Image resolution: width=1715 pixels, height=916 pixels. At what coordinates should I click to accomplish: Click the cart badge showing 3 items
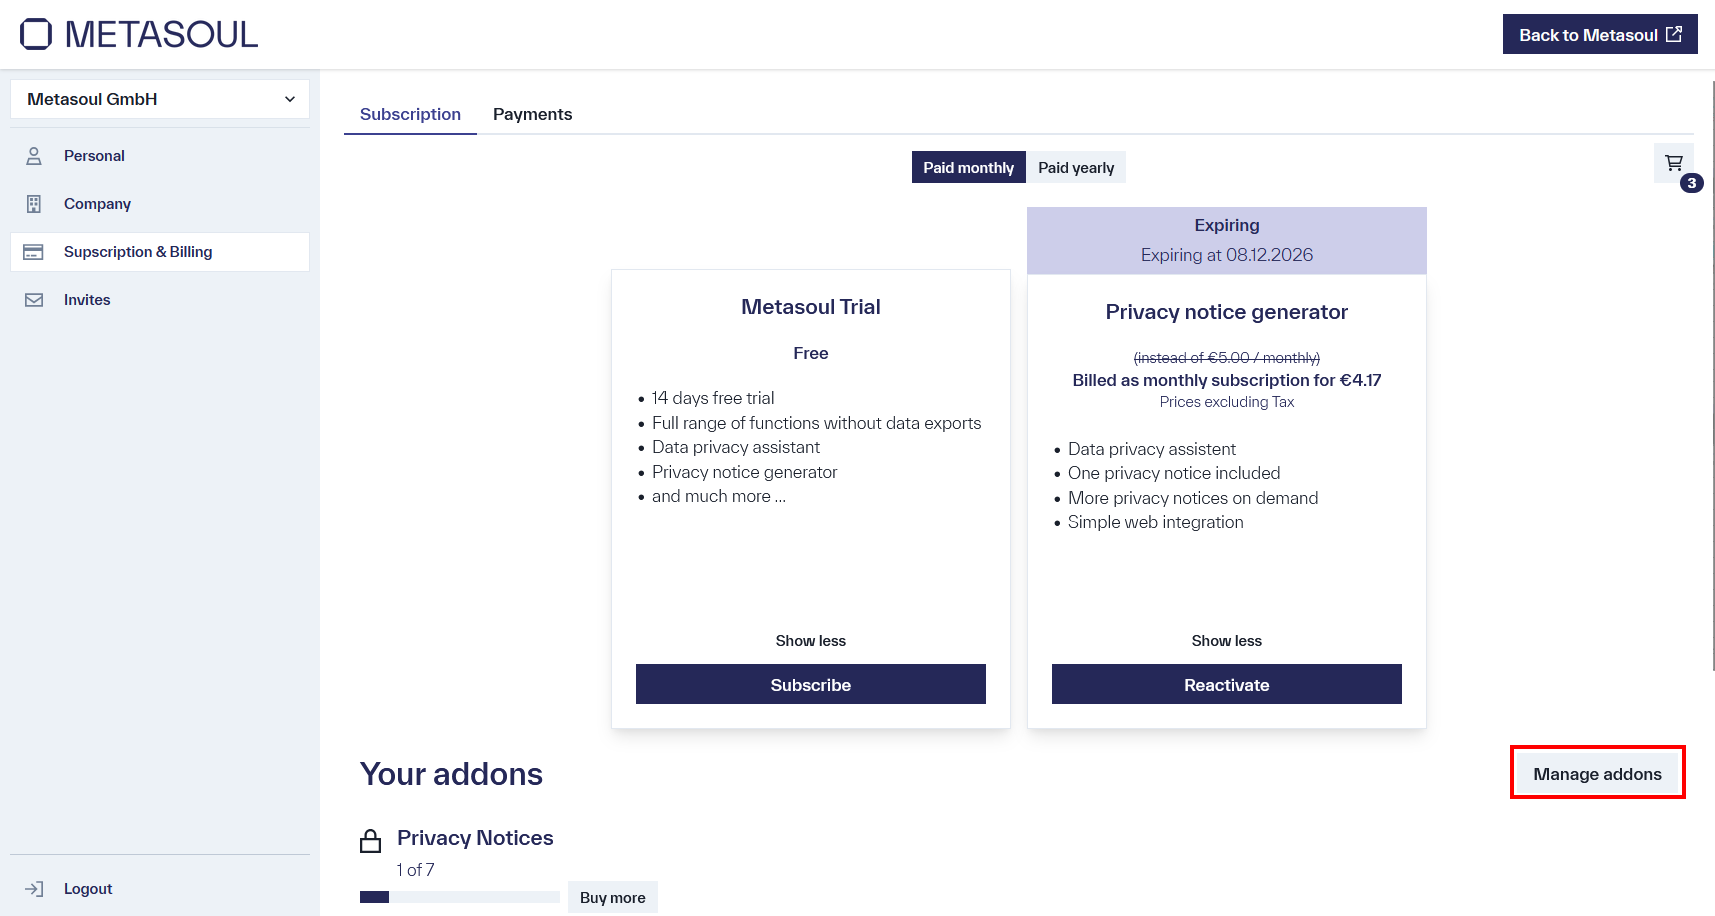pos(1691,183)
